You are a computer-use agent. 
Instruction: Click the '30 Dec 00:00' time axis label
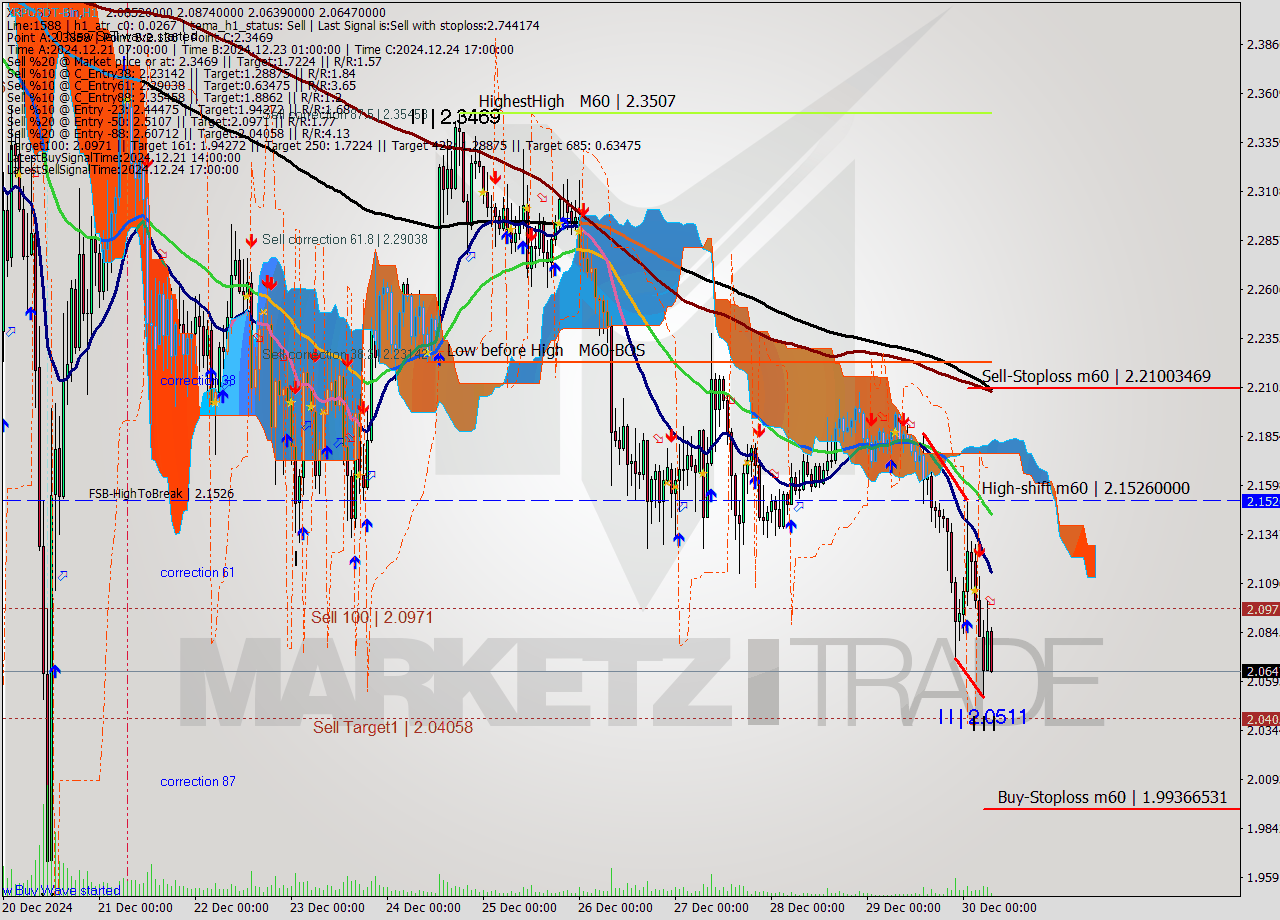tap(999, 908)
